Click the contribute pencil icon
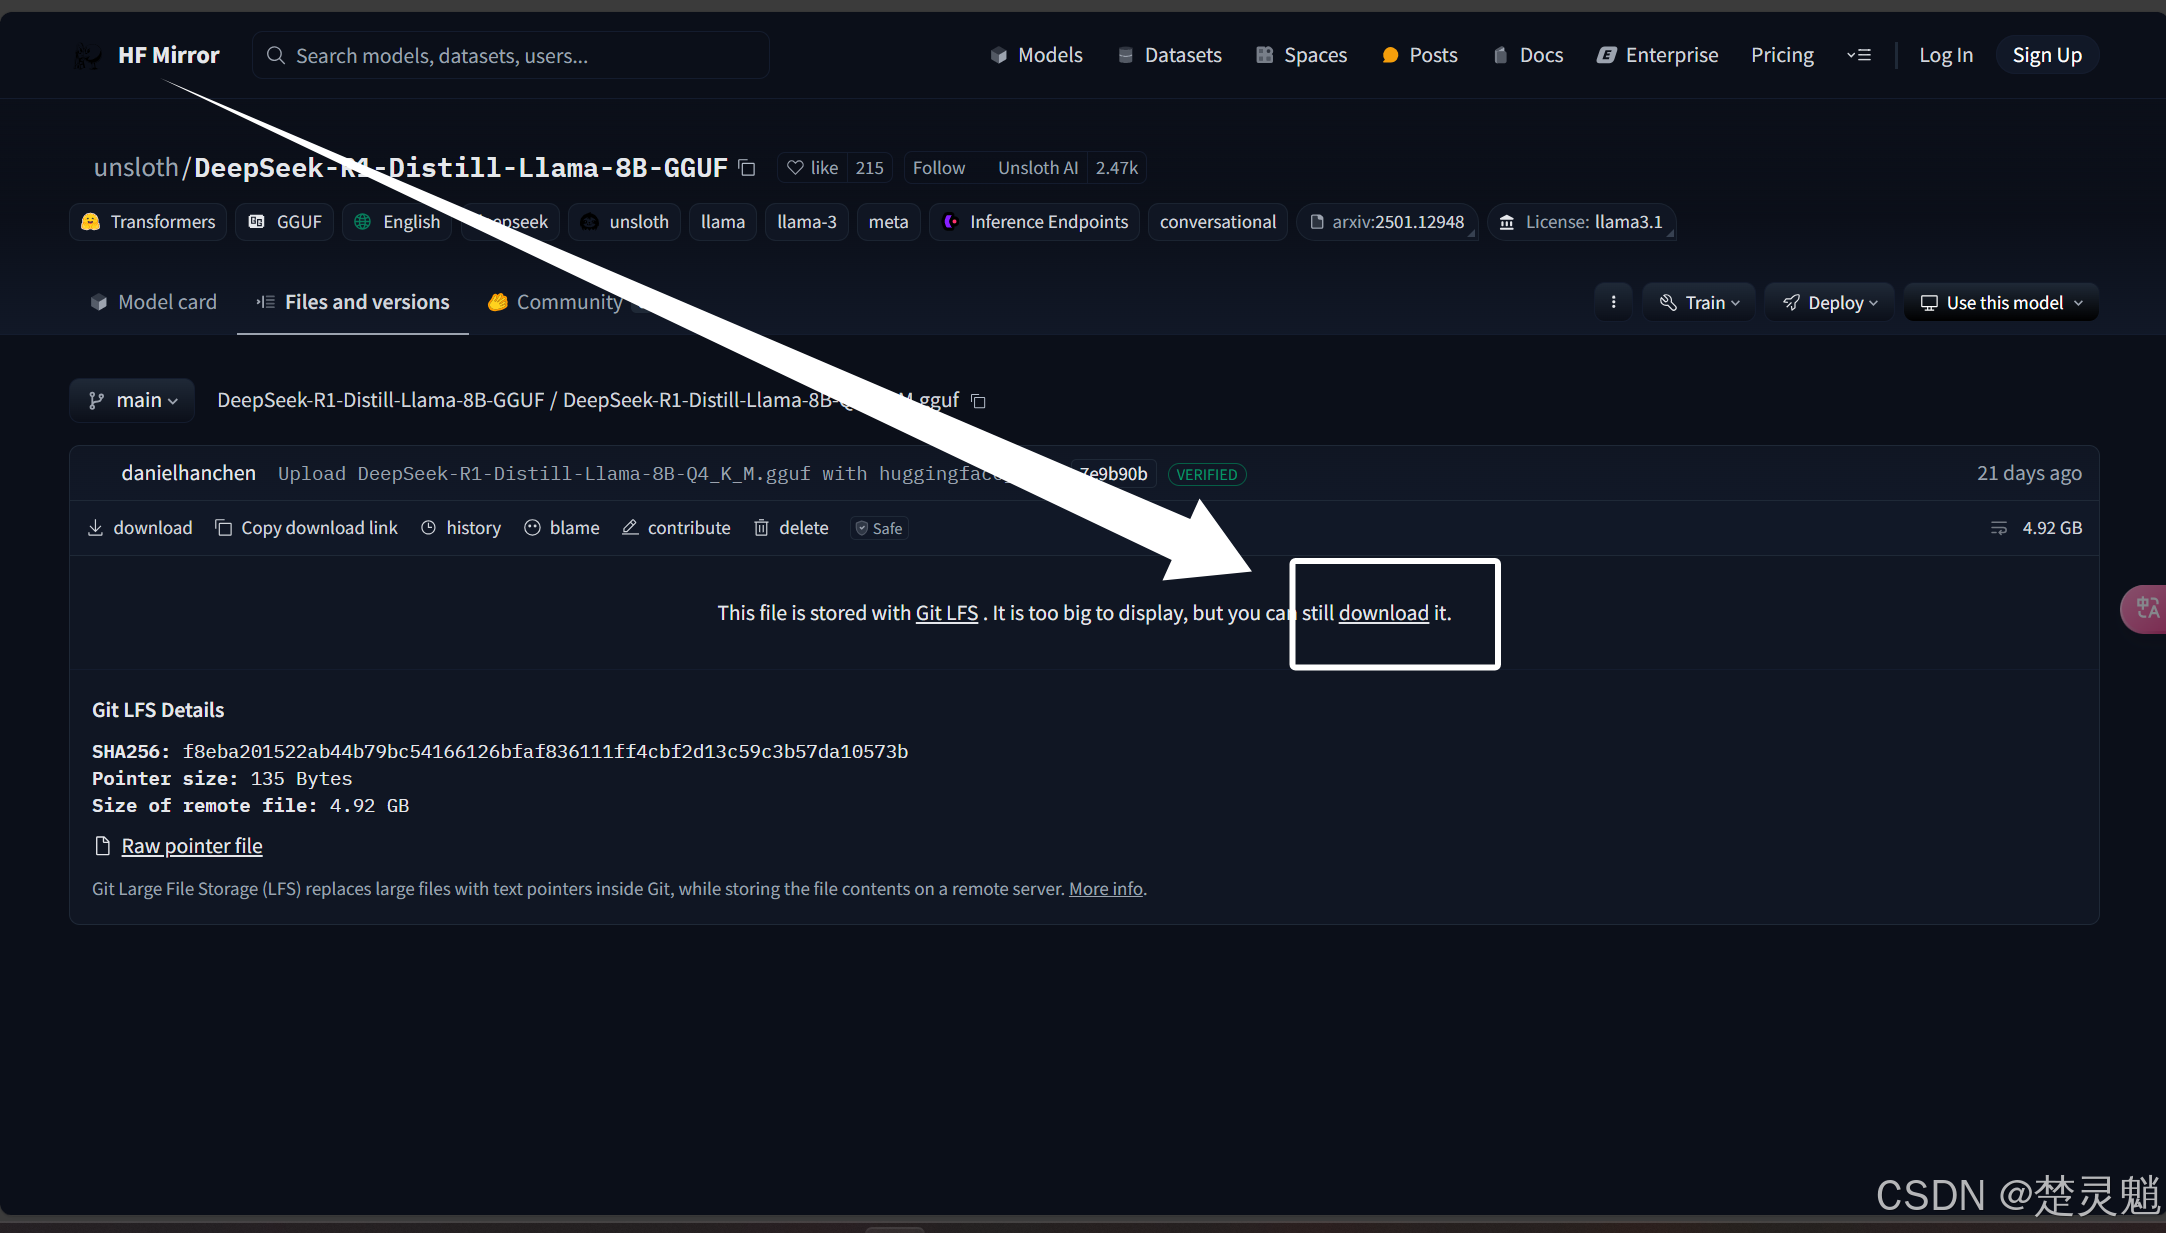2166x1233 pixels. tap(630, 528)
